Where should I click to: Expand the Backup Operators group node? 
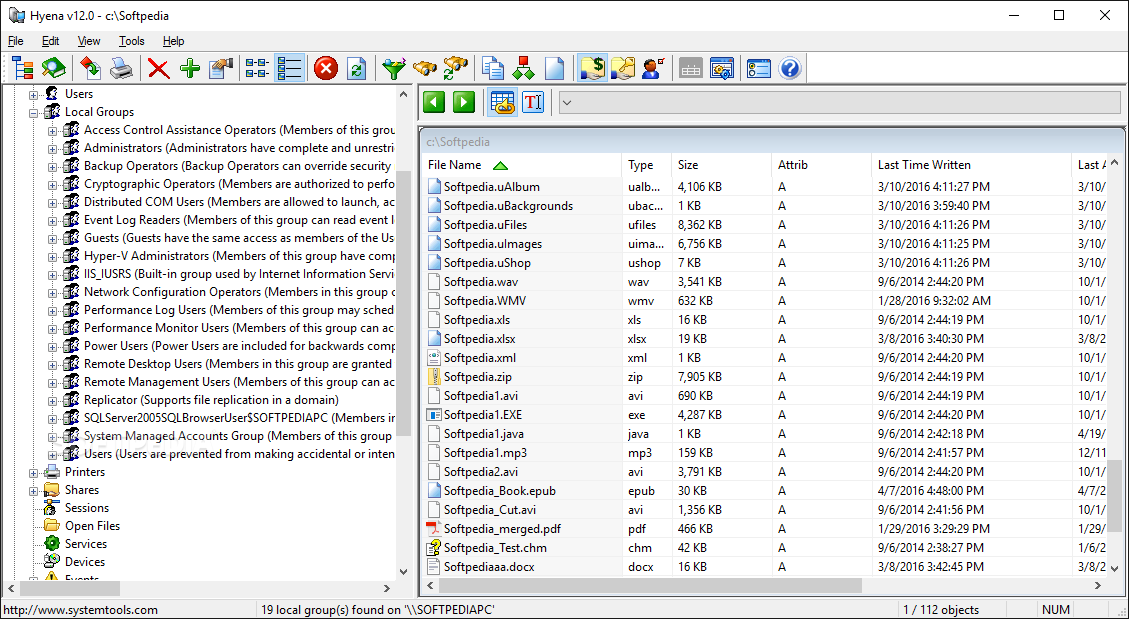tap(52, 167)
